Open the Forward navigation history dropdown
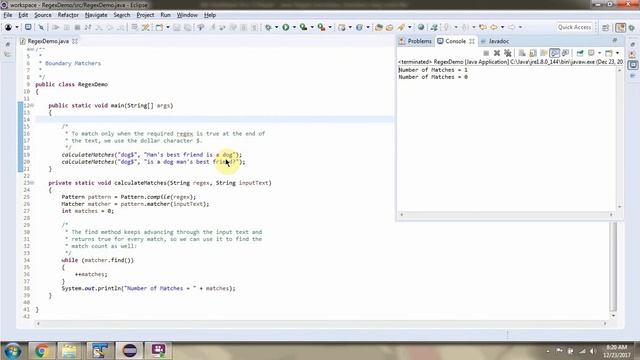This screenshot has height=360, width=640. coord(520,27)
